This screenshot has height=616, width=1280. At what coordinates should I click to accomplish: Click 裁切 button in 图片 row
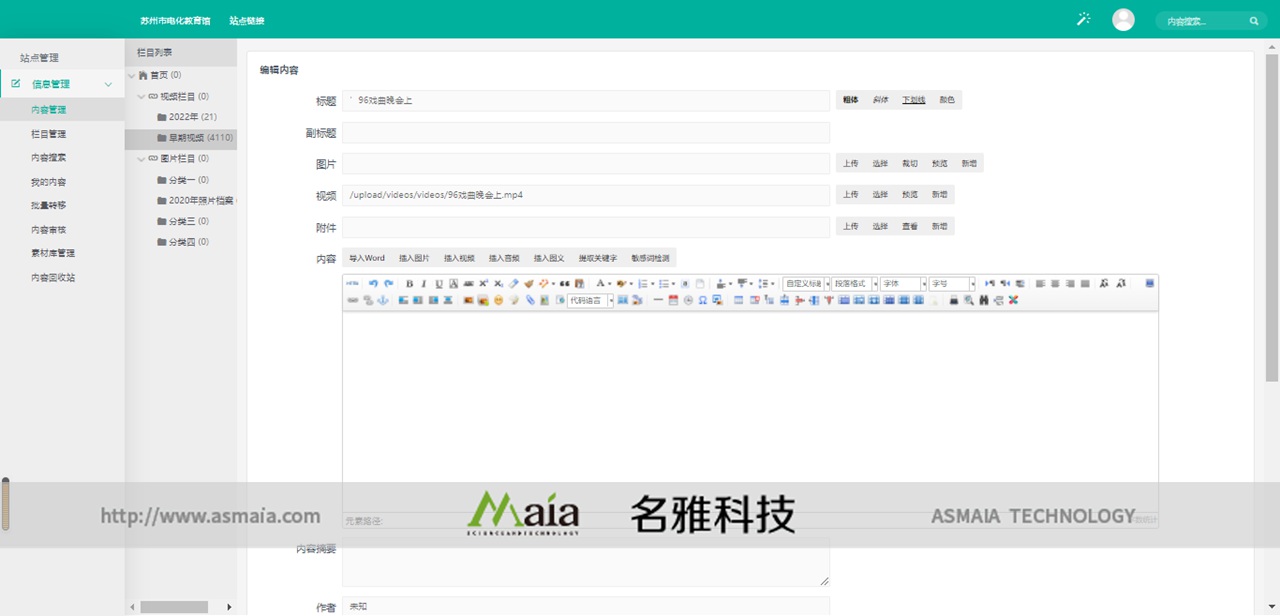909,164
